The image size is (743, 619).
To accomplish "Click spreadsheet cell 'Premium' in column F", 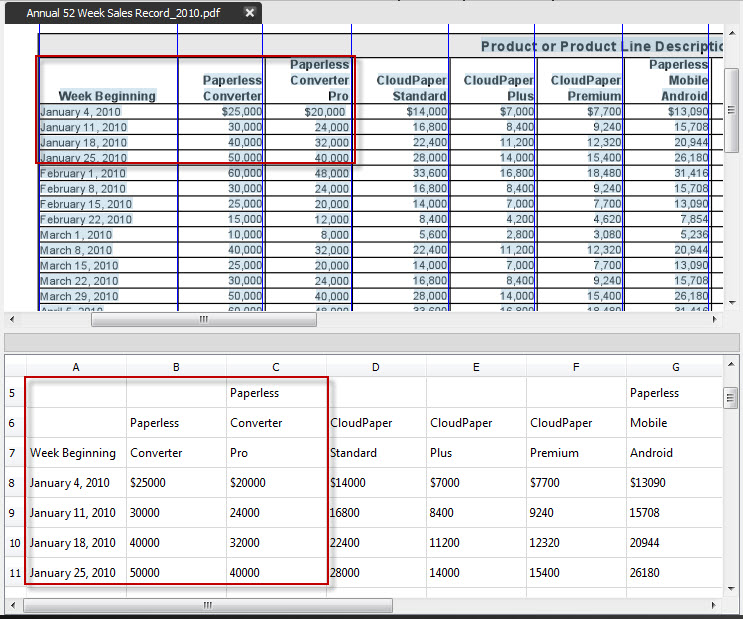I will point(576,453).
